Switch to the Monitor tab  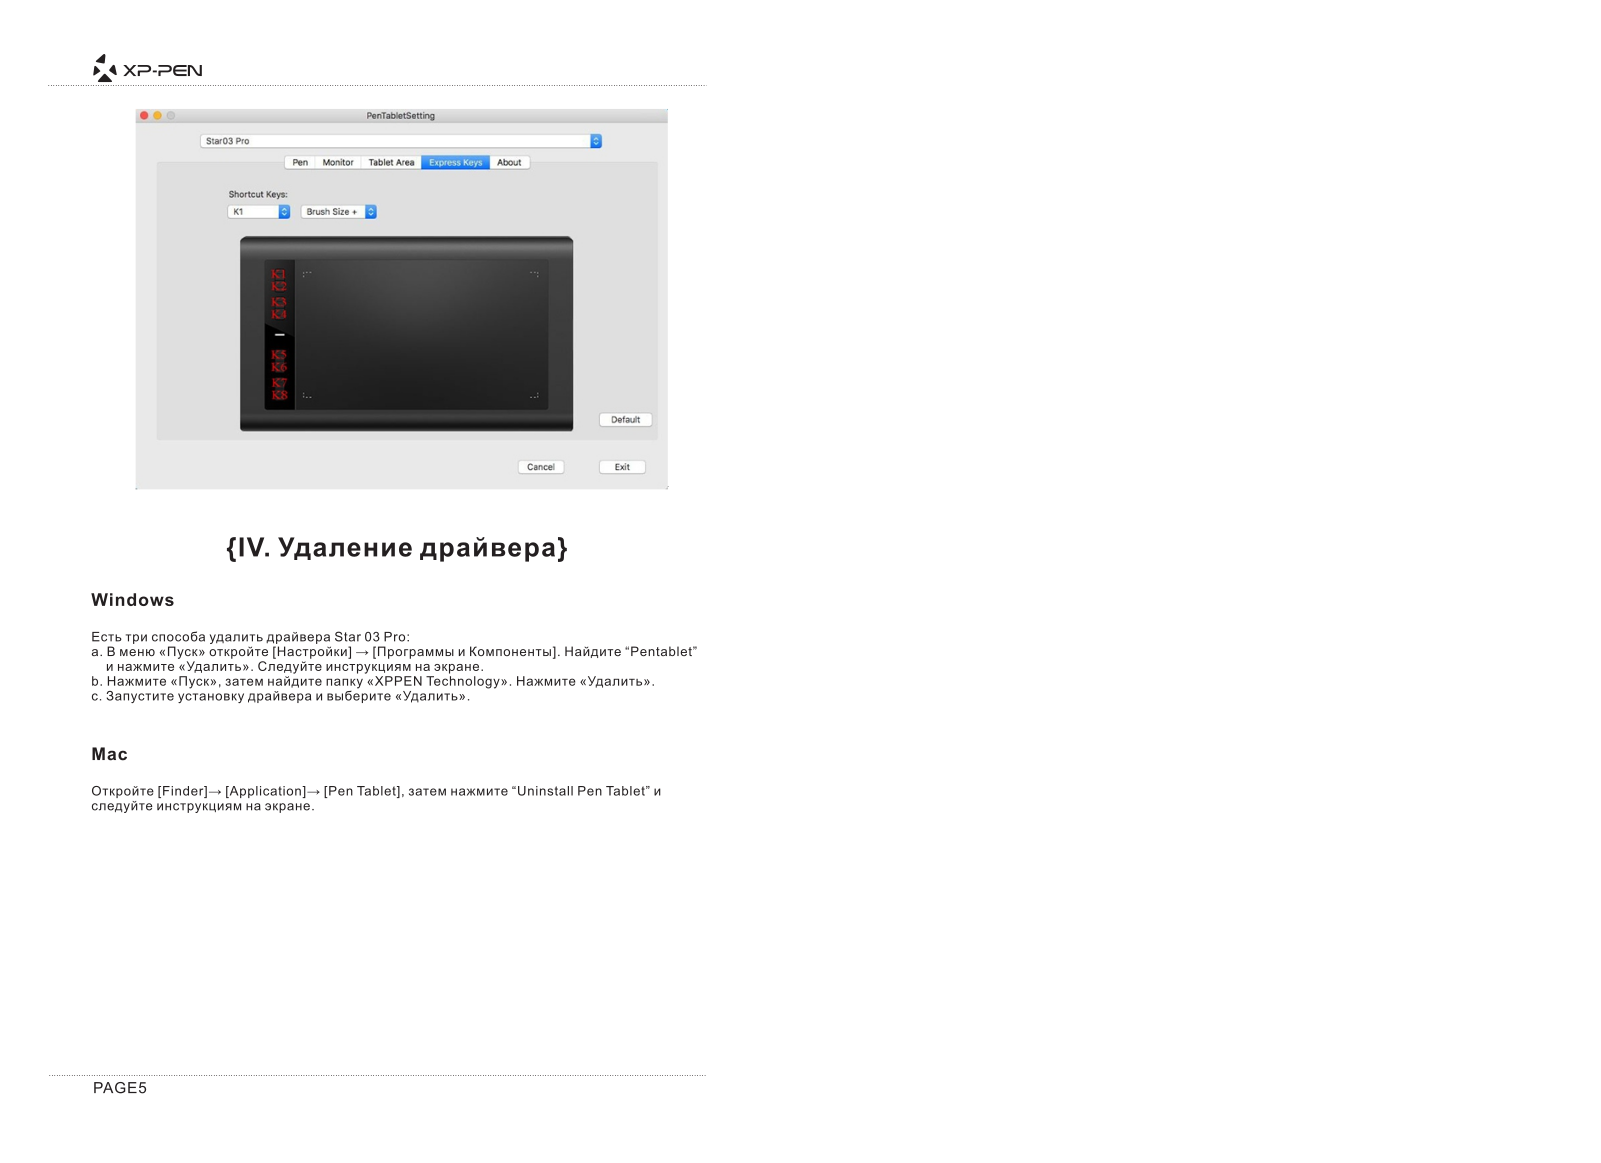pyautogui.click(x=338, y=162)
